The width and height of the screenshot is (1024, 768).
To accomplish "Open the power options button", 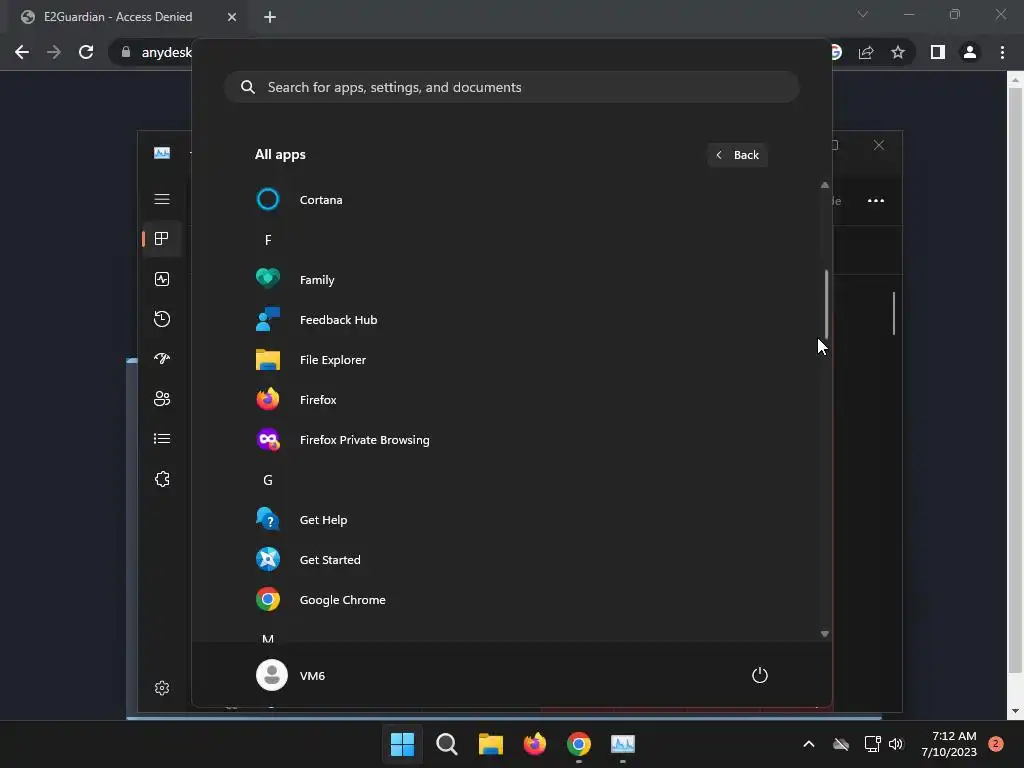I will [x=760, y=675].
